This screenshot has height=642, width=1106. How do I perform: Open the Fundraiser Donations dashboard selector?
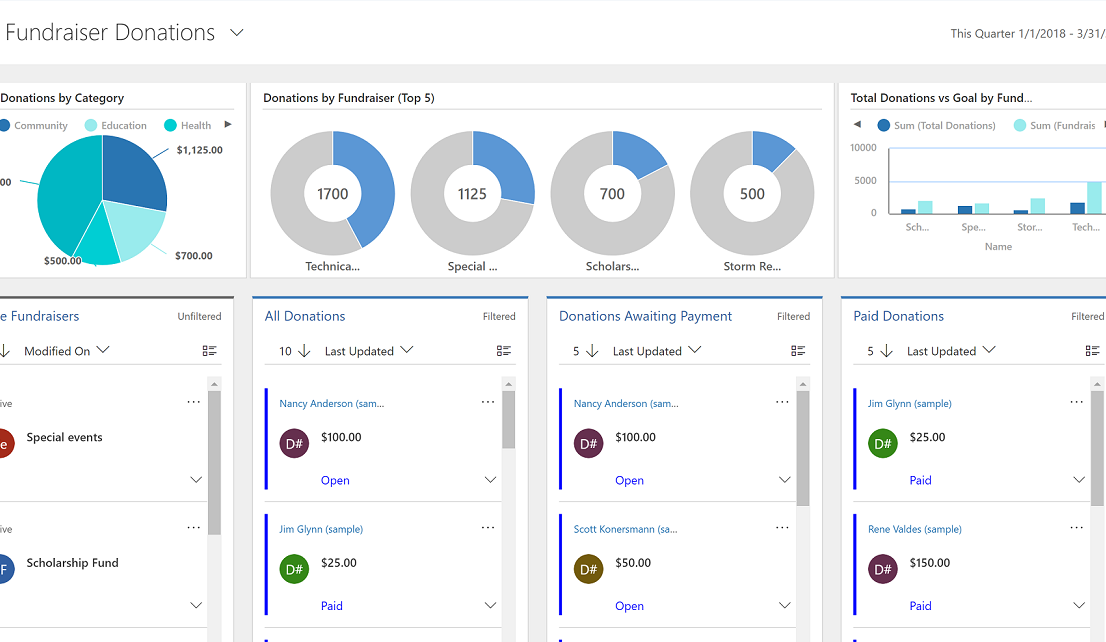(x=237, y=32)
